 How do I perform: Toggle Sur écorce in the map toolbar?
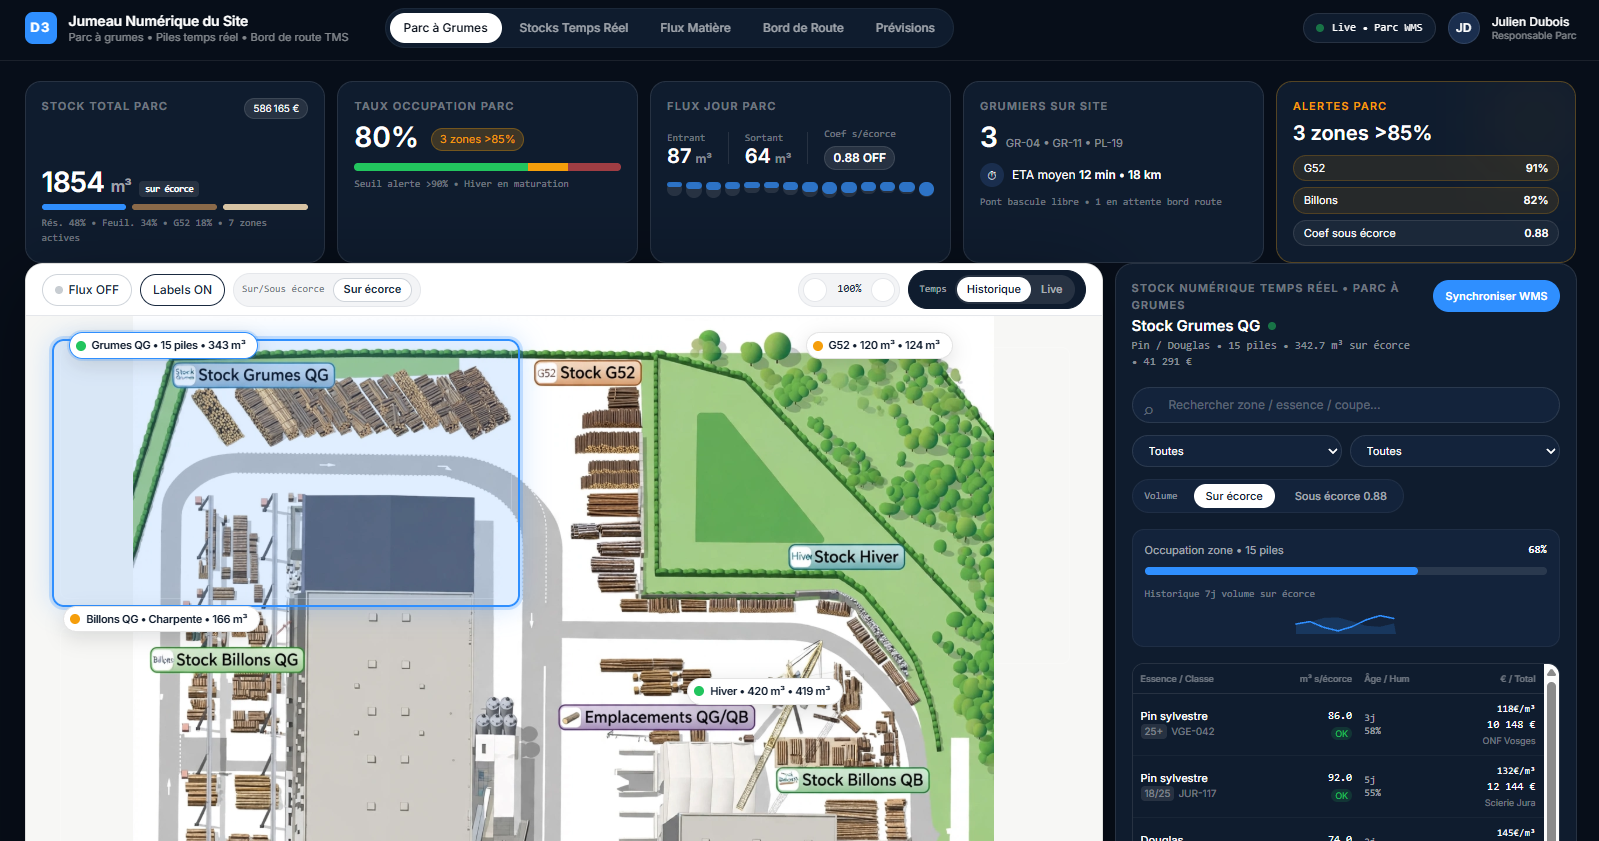tap(372, 290)
